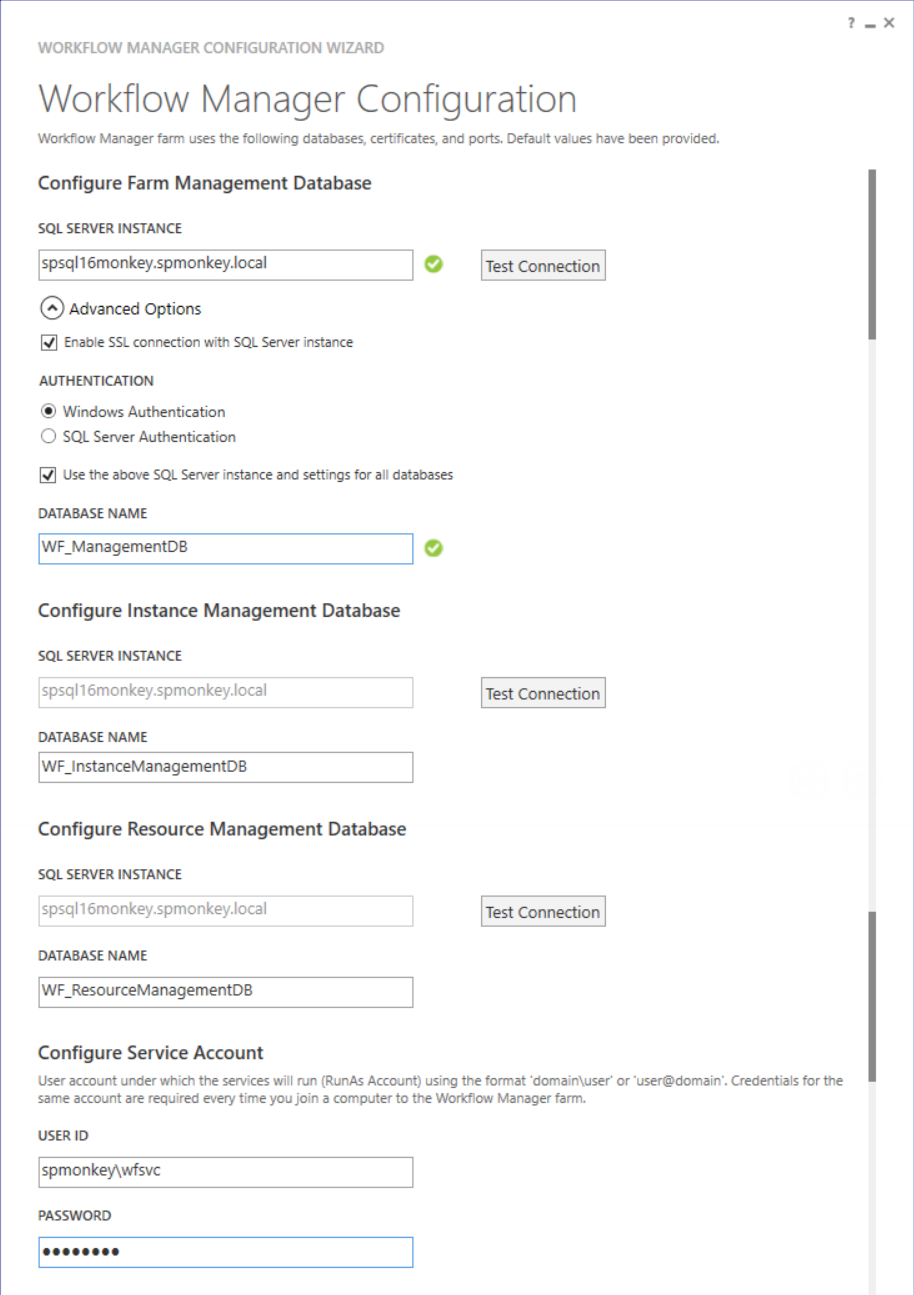The image size is (914, 1295).
Task: Click the WF_ResourceManagementDB name field
Action: coord(225,992)
